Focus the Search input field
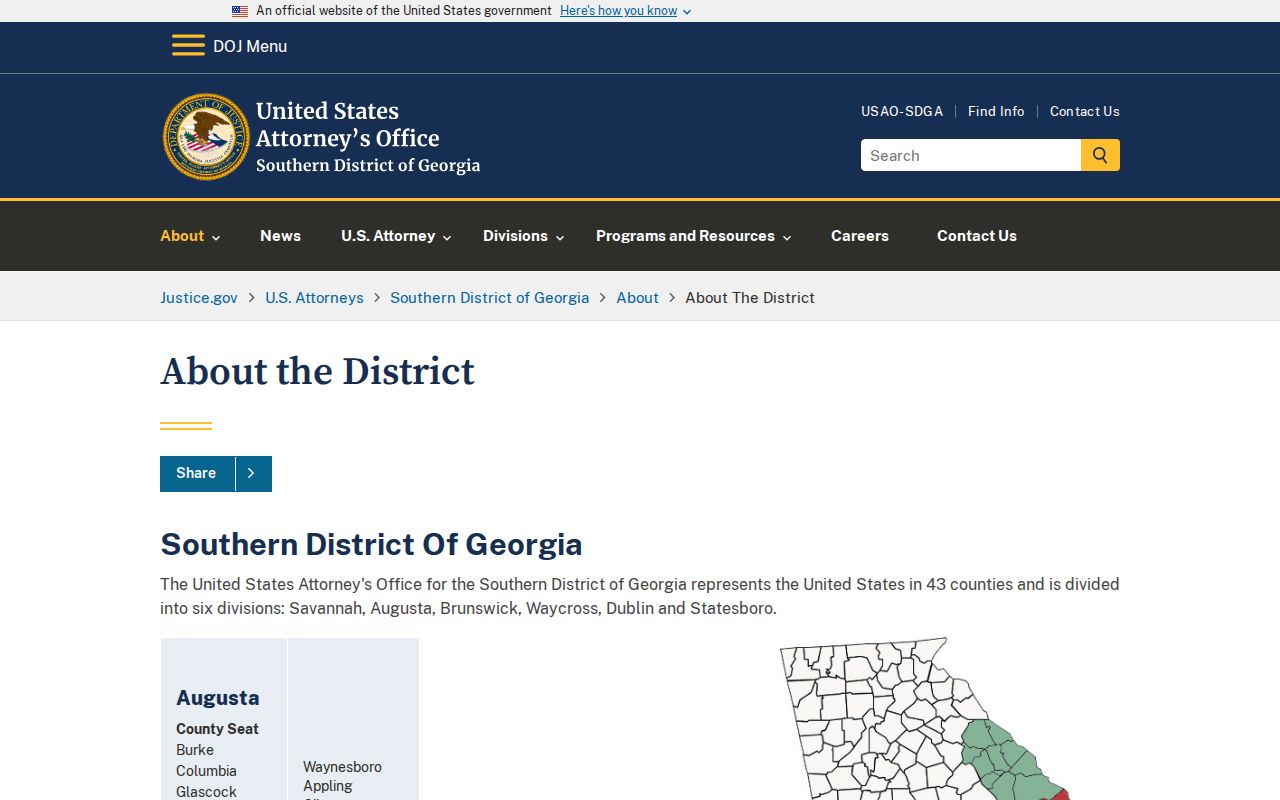Image resolution: width=1280 pixels, height=800 pixels. 971,155
